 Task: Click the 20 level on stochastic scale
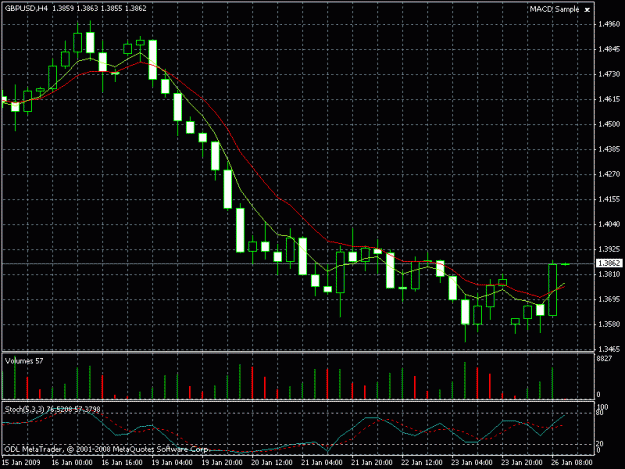599,443
